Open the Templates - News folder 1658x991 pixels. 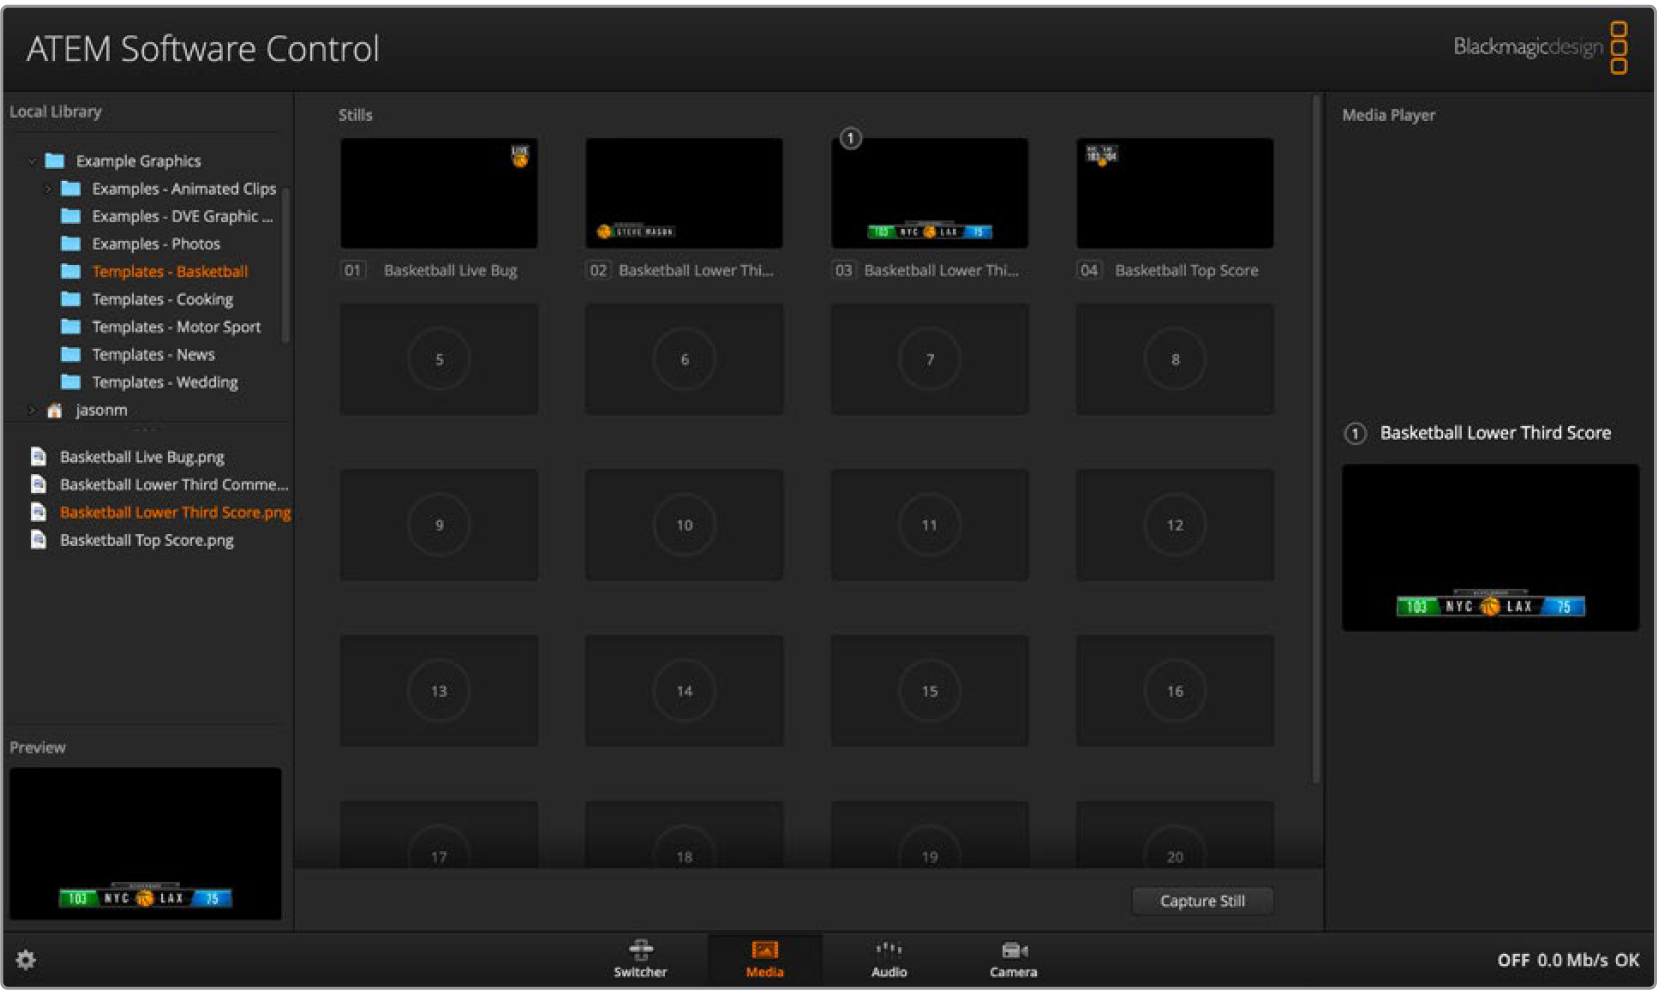click(153, 355)
